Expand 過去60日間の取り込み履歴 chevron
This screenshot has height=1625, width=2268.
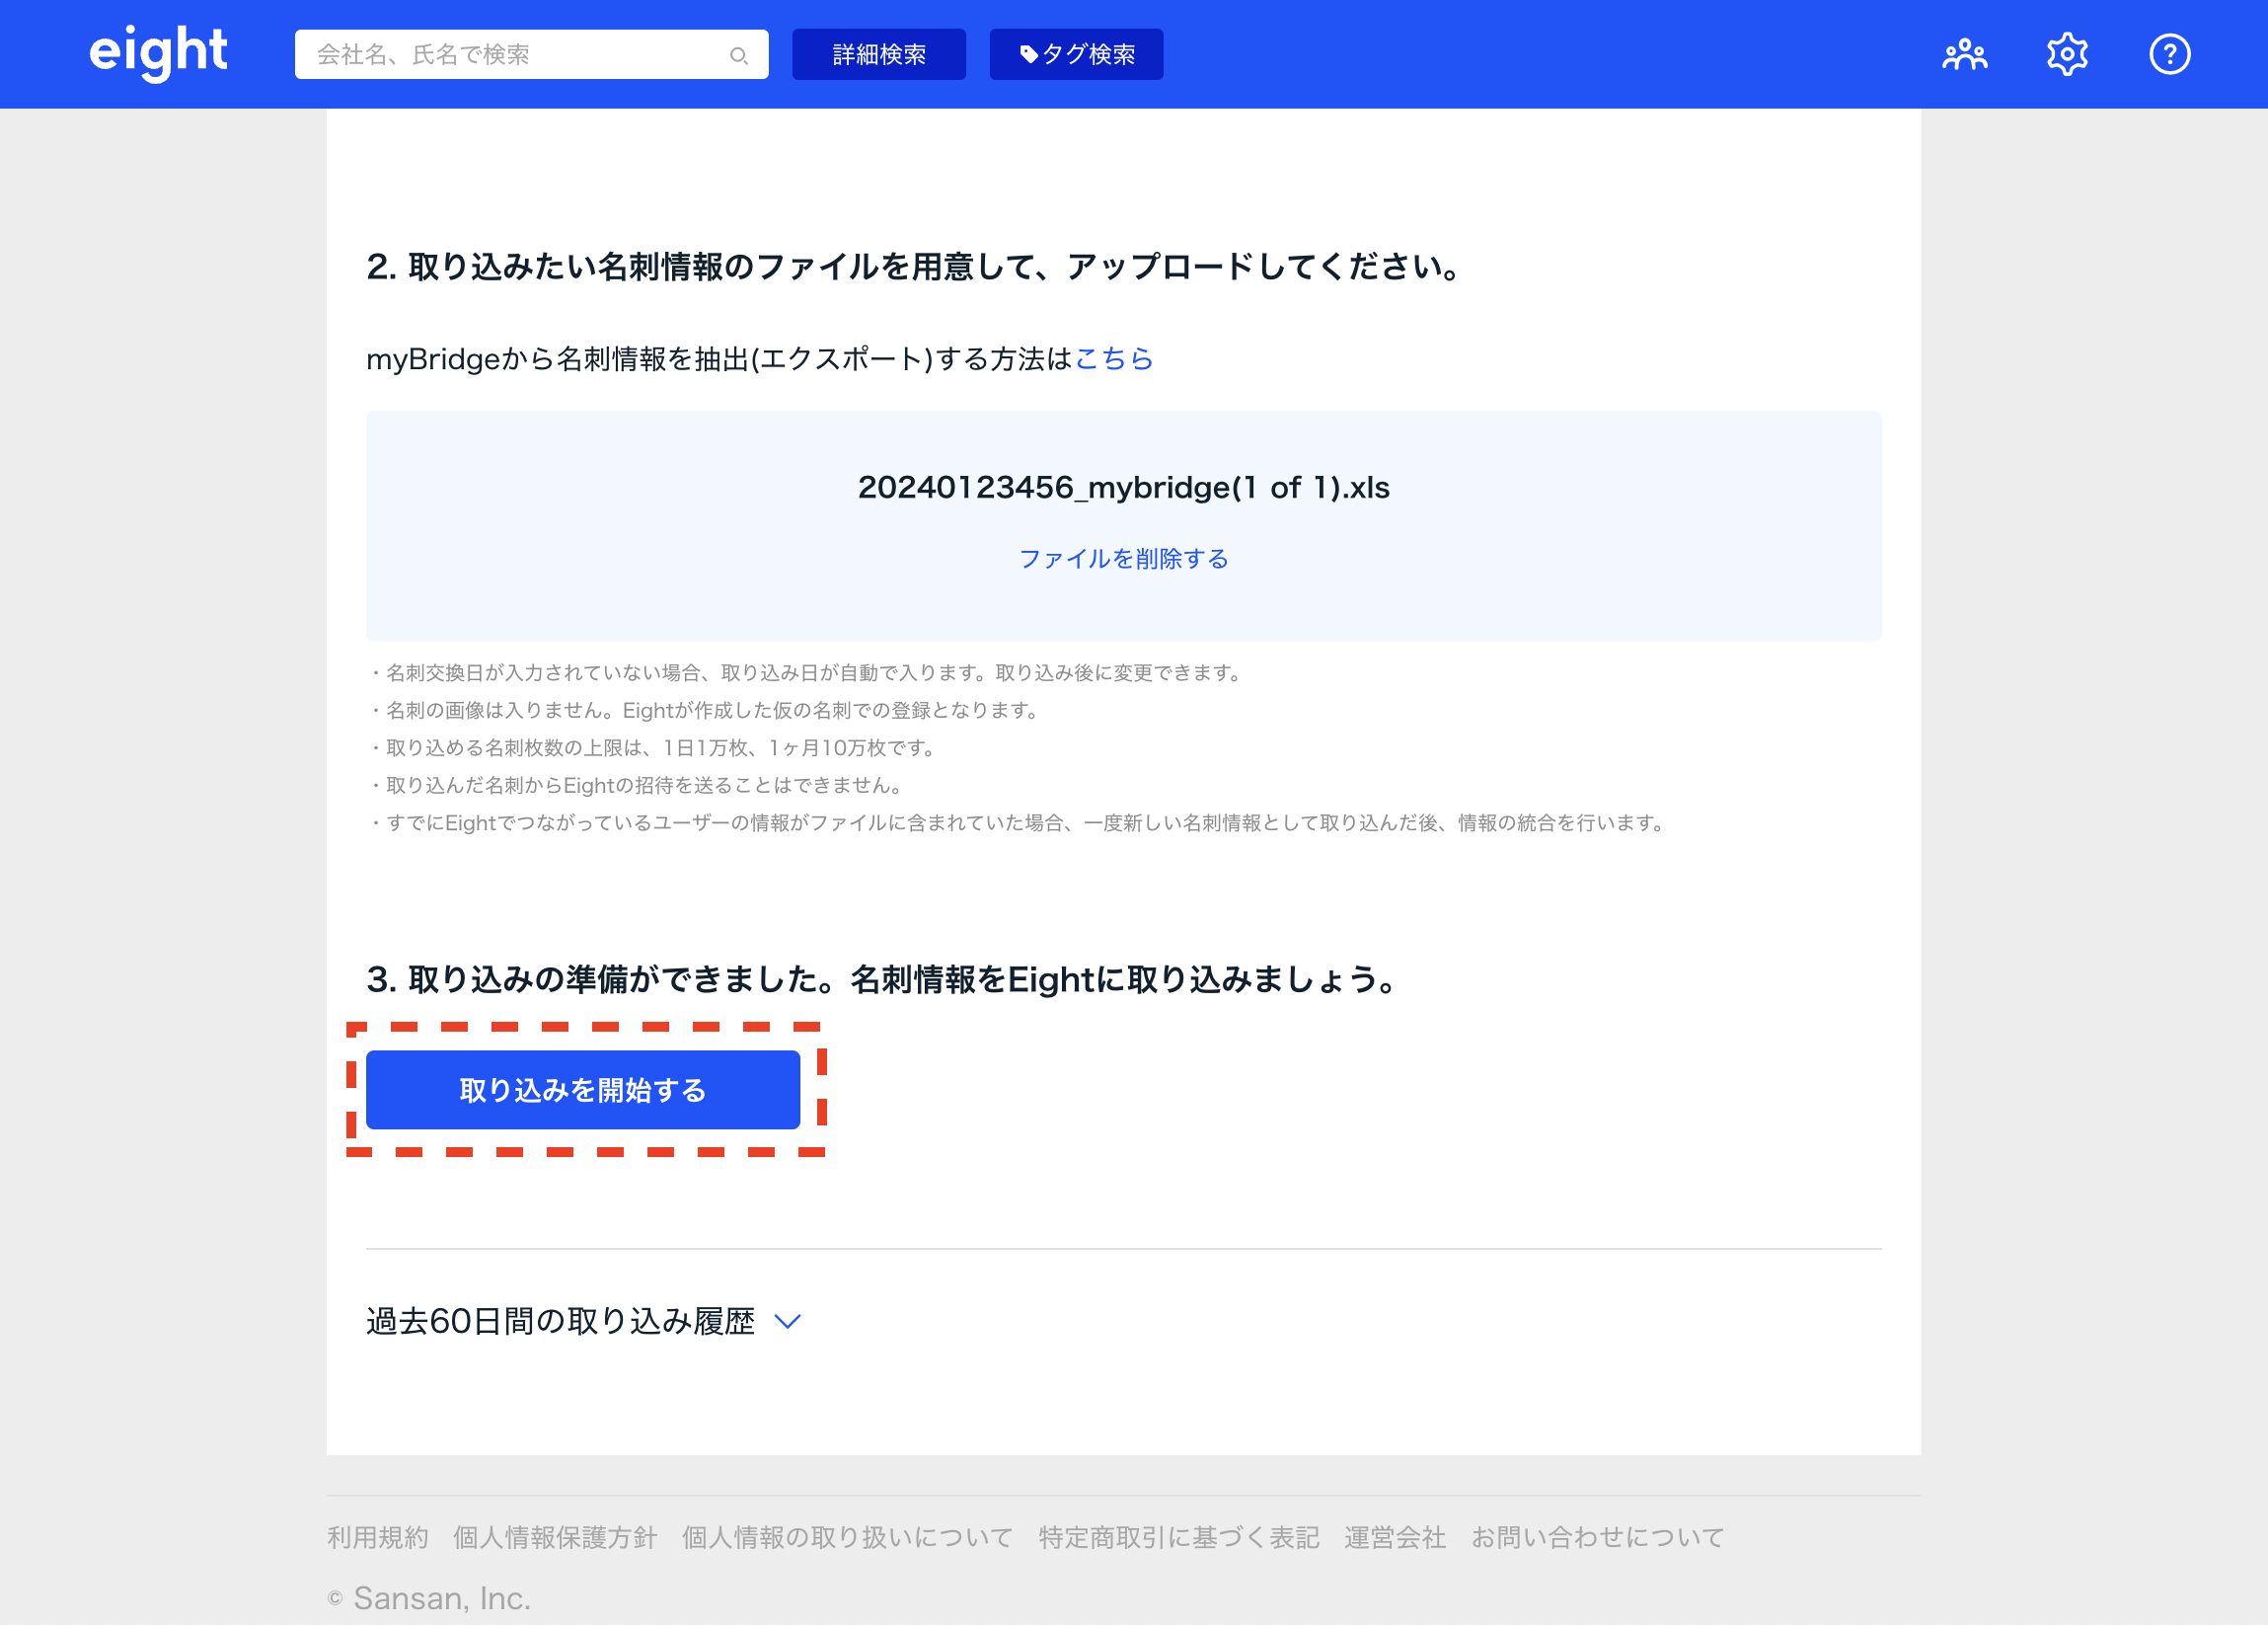[788, 1321]
